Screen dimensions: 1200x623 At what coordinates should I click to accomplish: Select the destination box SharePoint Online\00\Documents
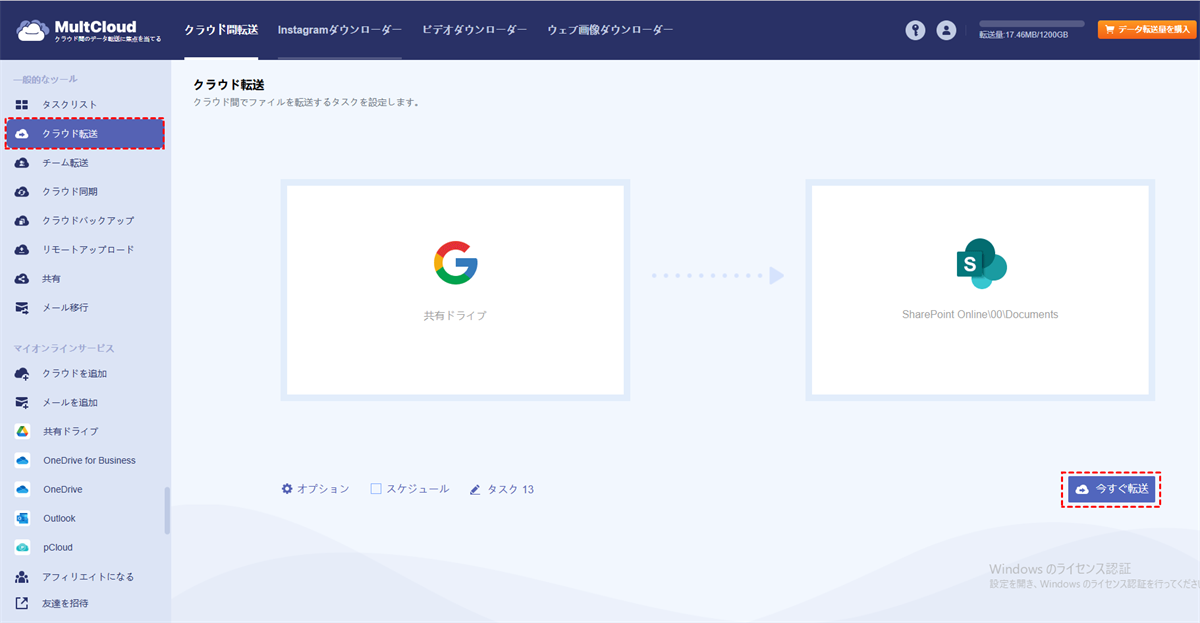980,291
